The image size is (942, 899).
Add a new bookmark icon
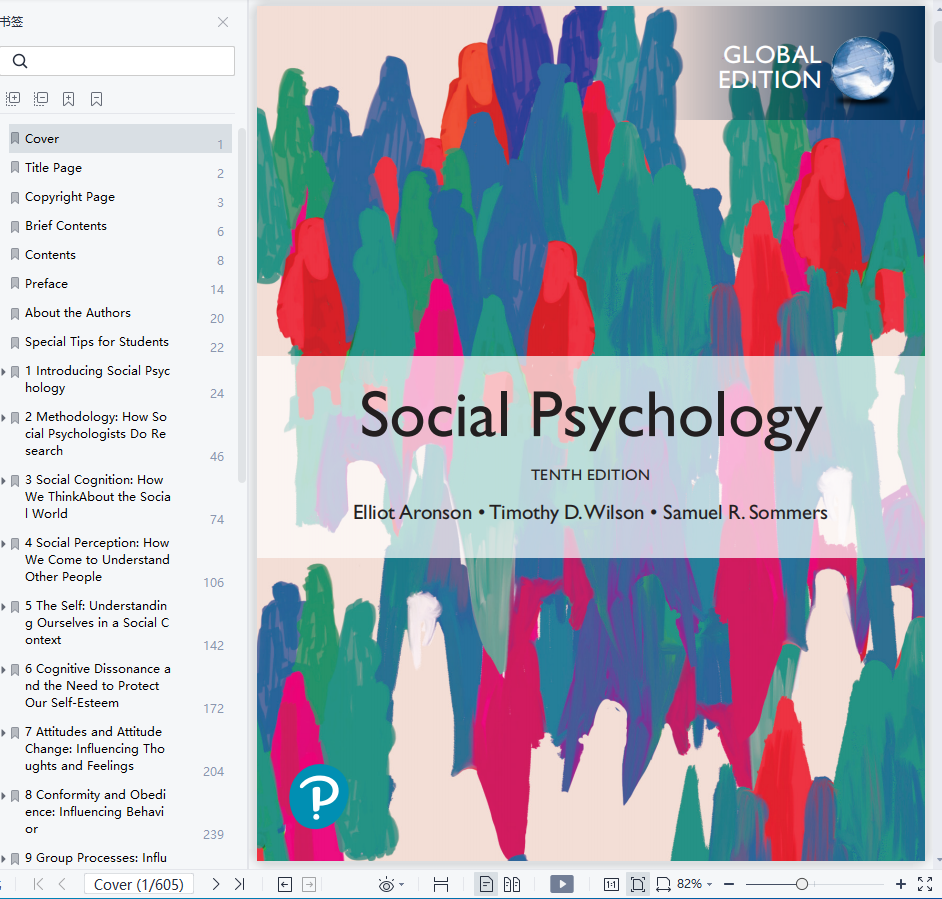click(68, 99)
